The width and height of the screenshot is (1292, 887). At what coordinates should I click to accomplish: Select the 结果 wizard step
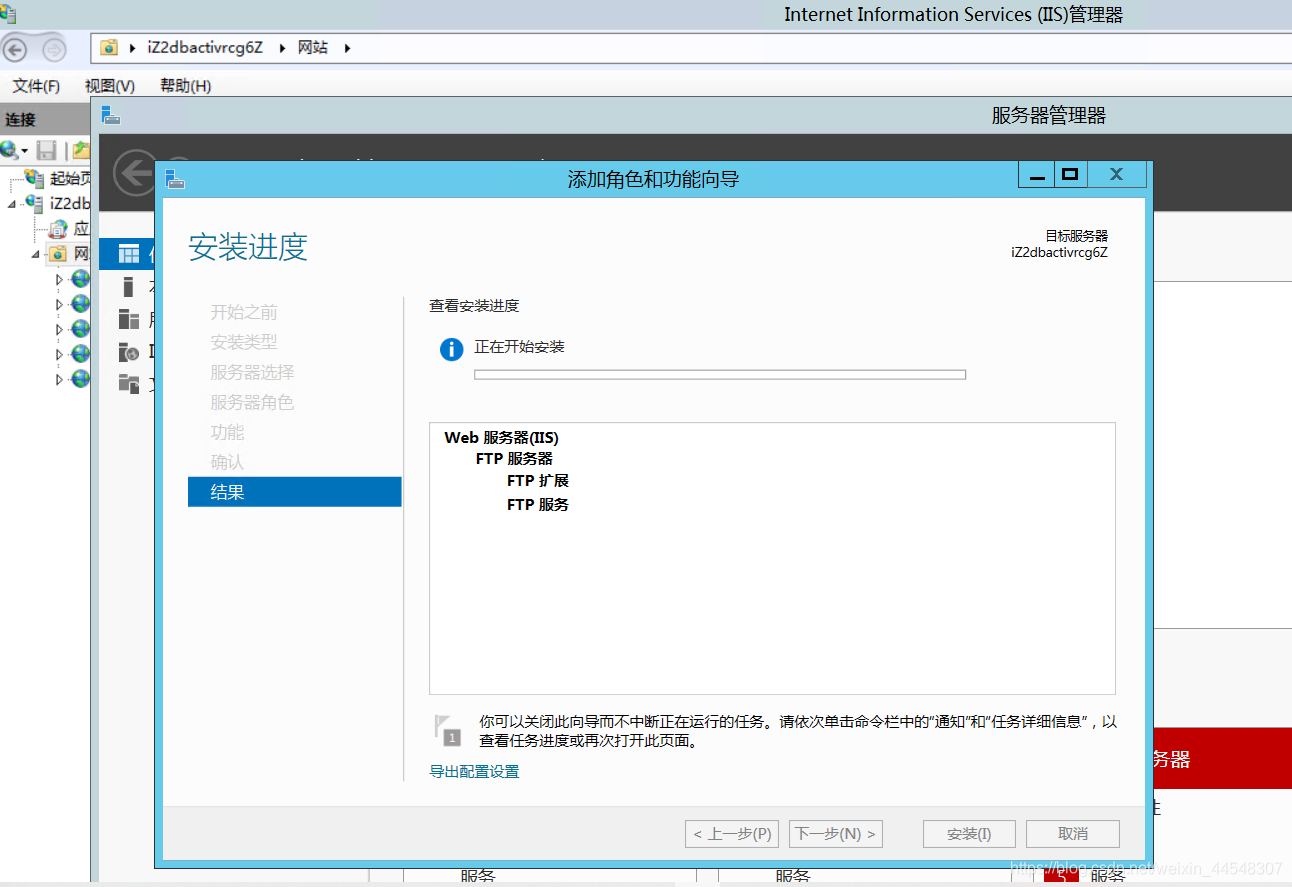tap(294, 492)
